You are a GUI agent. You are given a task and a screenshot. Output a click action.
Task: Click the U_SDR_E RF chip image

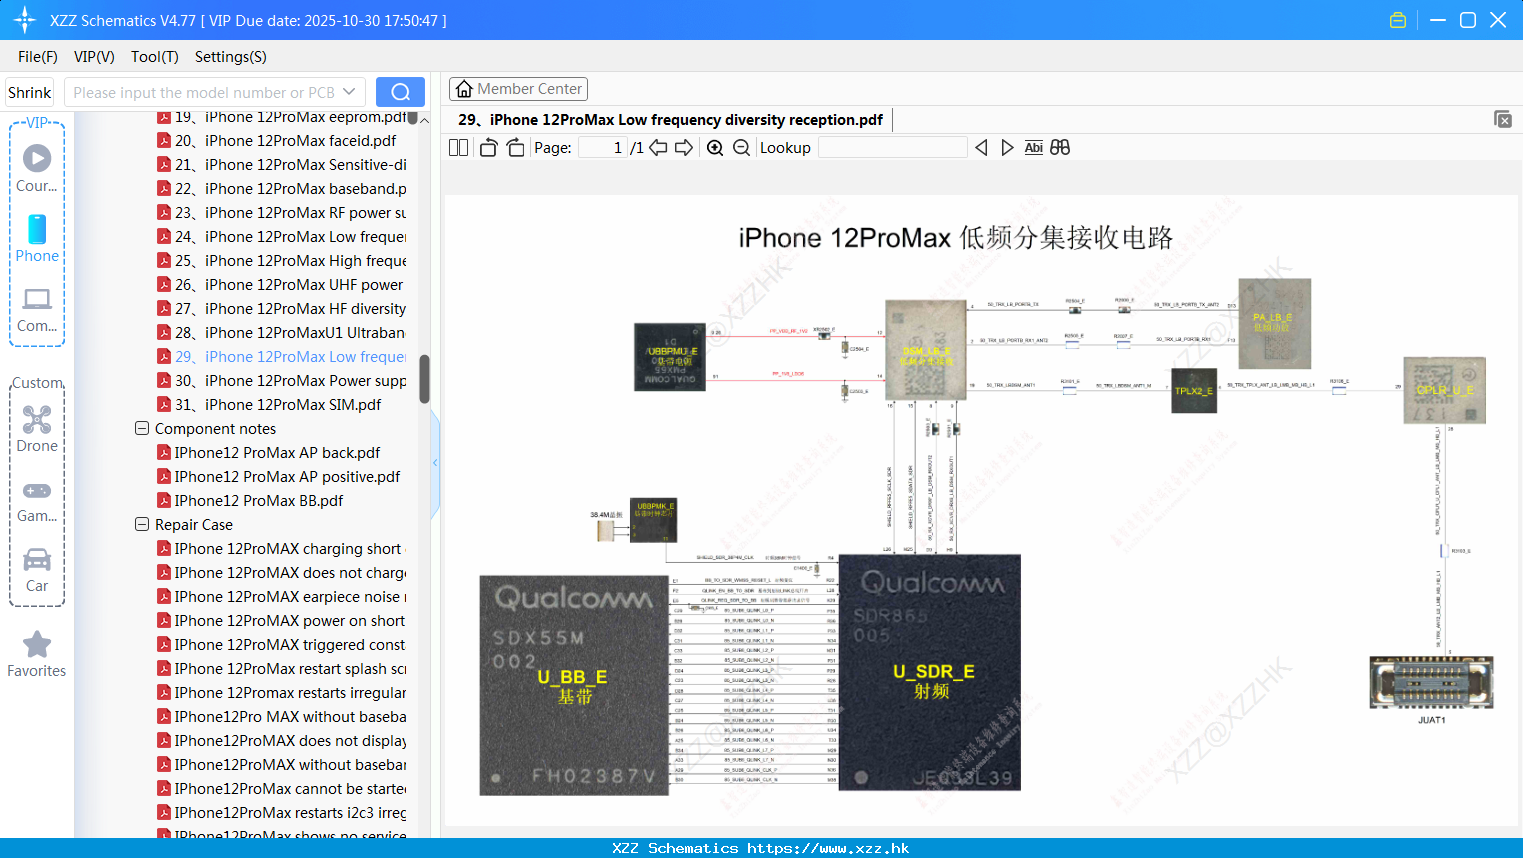pyautogui.click(x=929, y=672)
